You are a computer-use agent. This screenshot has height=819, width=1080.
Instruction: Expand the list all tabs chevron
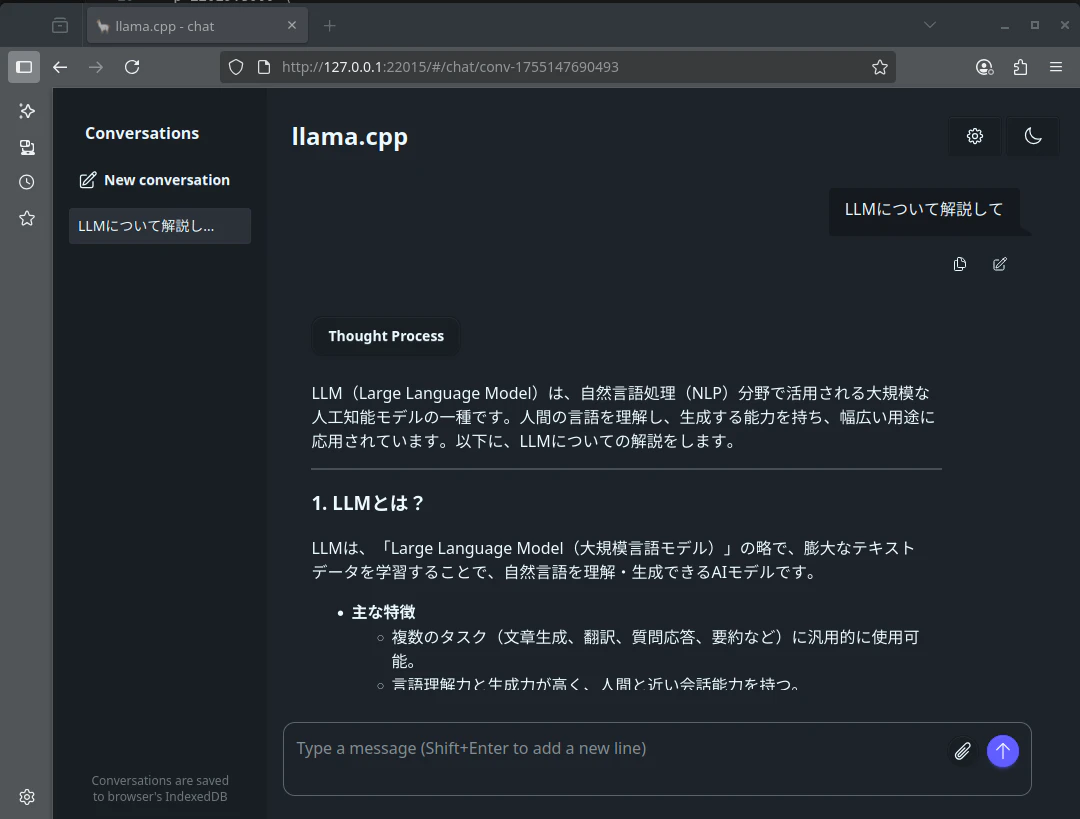tap(930, 25)
